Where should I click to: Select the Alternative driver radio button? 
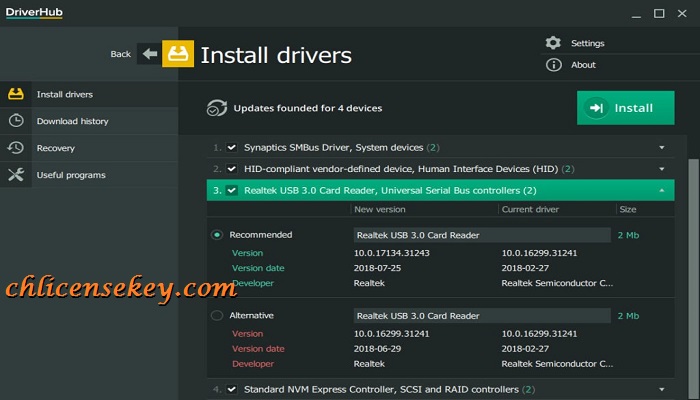click(x=217, y=316)
